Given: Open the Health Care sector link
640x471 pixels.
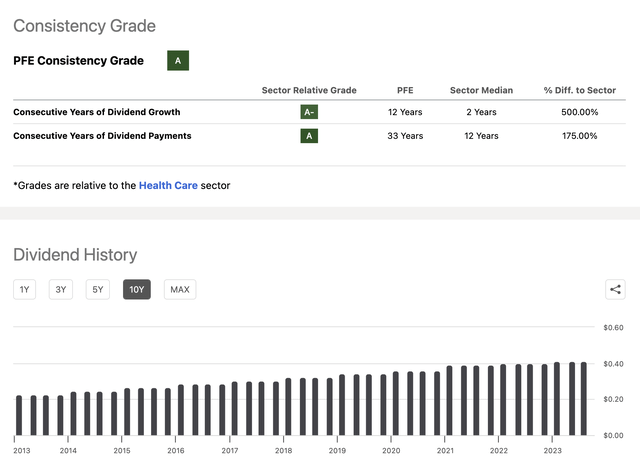Looking at the screenshot, I should [168, 185].
